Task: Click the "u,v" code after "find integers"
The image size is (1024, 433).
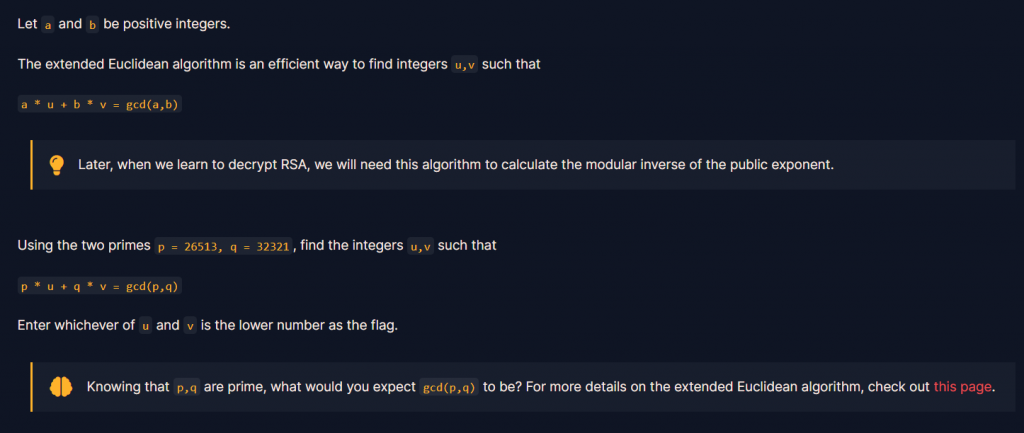Action: [464, 65]
